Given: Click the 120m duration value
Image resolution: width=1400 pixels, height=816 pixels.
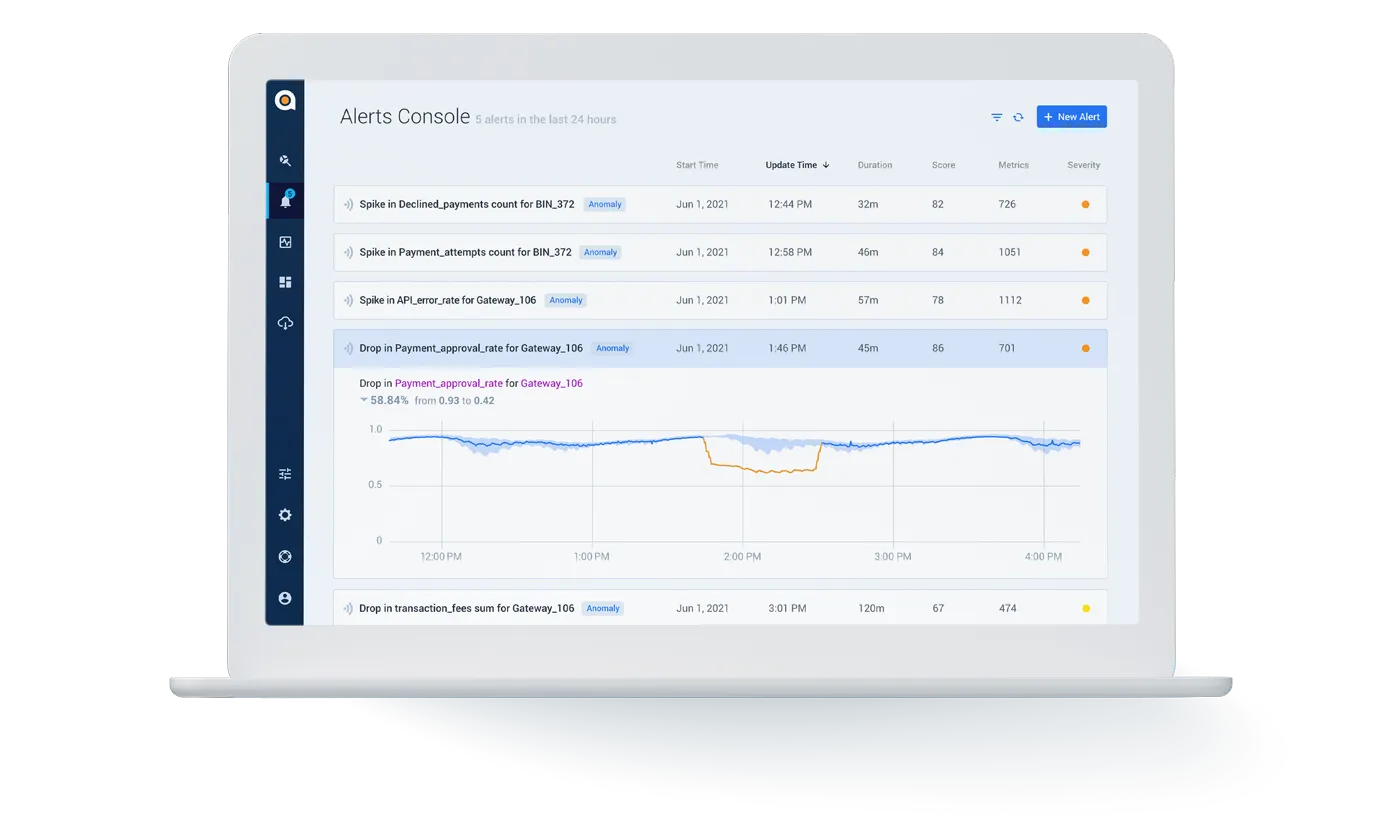Looking at the screenshot, I should pos(871,608).
